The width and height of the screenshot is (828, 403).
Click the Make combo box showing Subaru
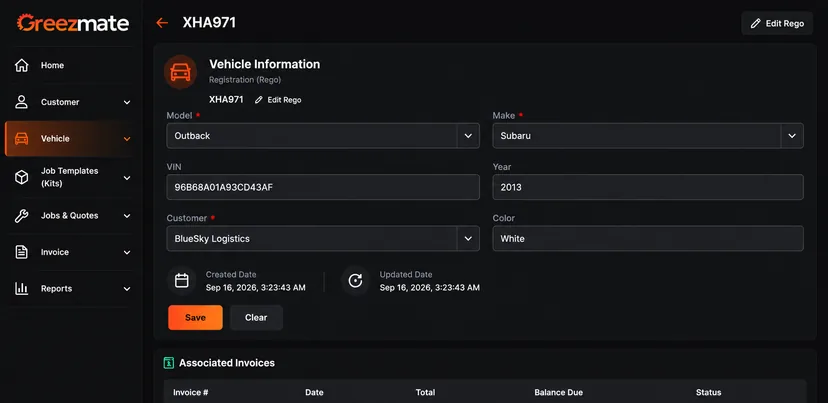tap(648, 136)
